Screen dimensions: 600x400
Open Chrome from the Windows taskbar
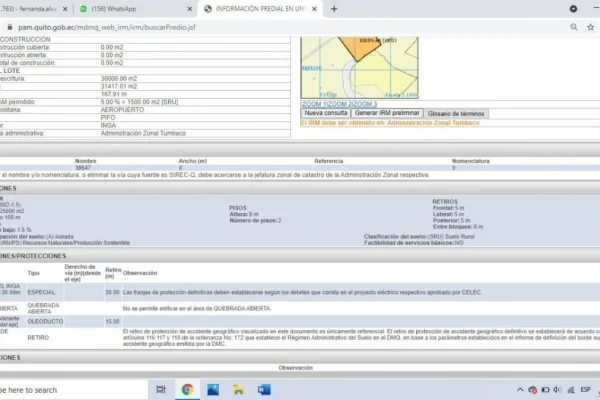[x=188, y=389]
